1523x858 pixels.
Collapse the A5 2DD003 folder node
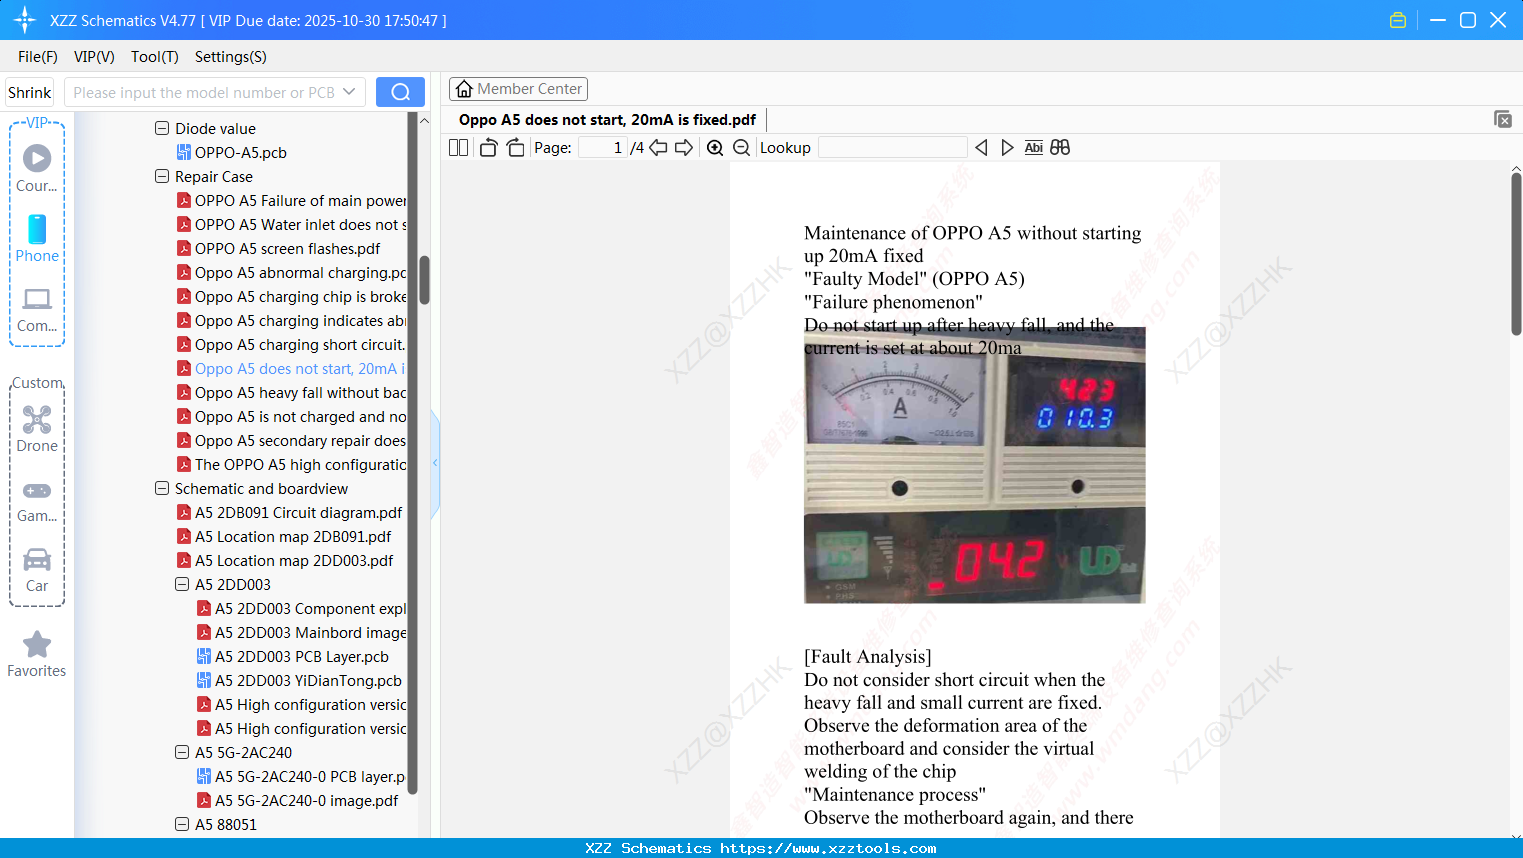tap(182, 584)
